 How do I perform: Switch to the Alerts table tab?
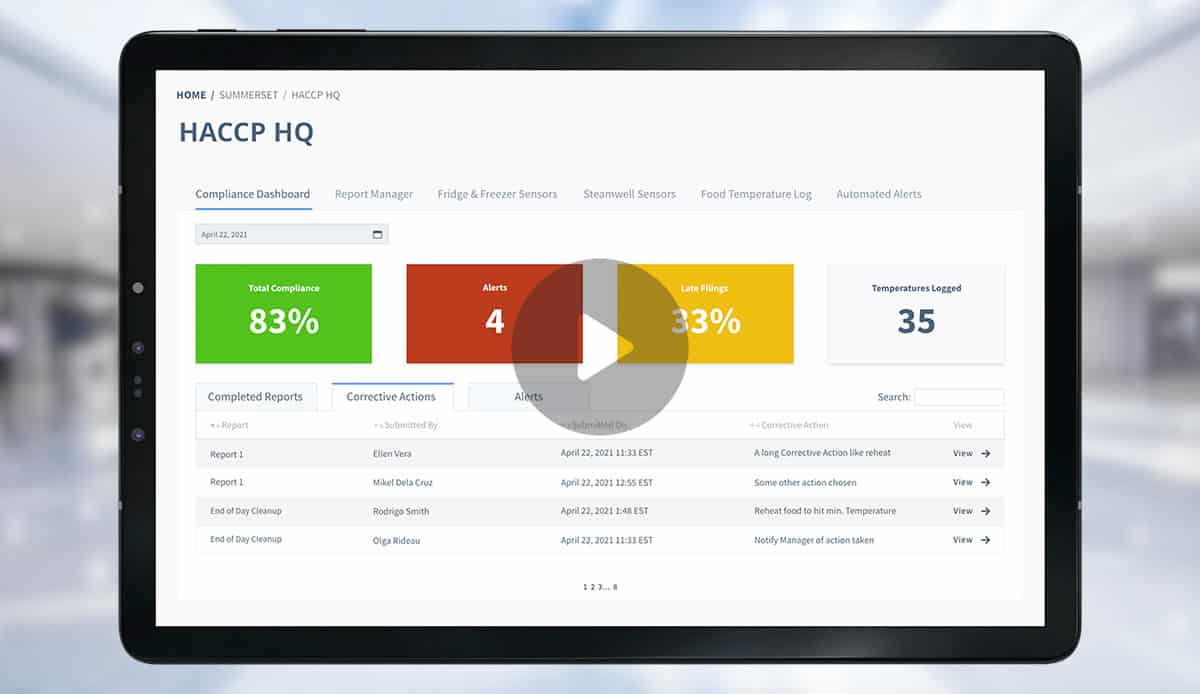[x=528, y=396]
